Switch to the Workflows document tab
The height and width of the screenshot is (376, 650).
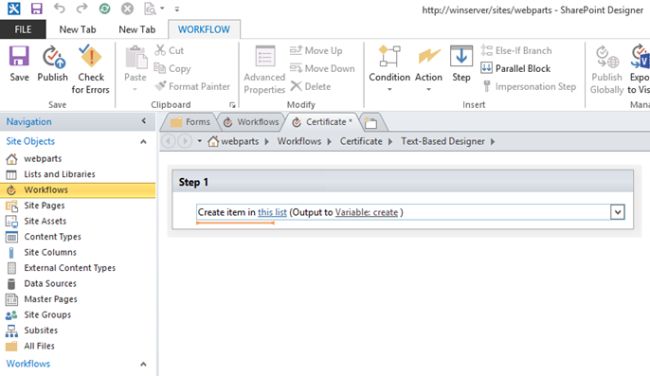(x=251, y=122)
